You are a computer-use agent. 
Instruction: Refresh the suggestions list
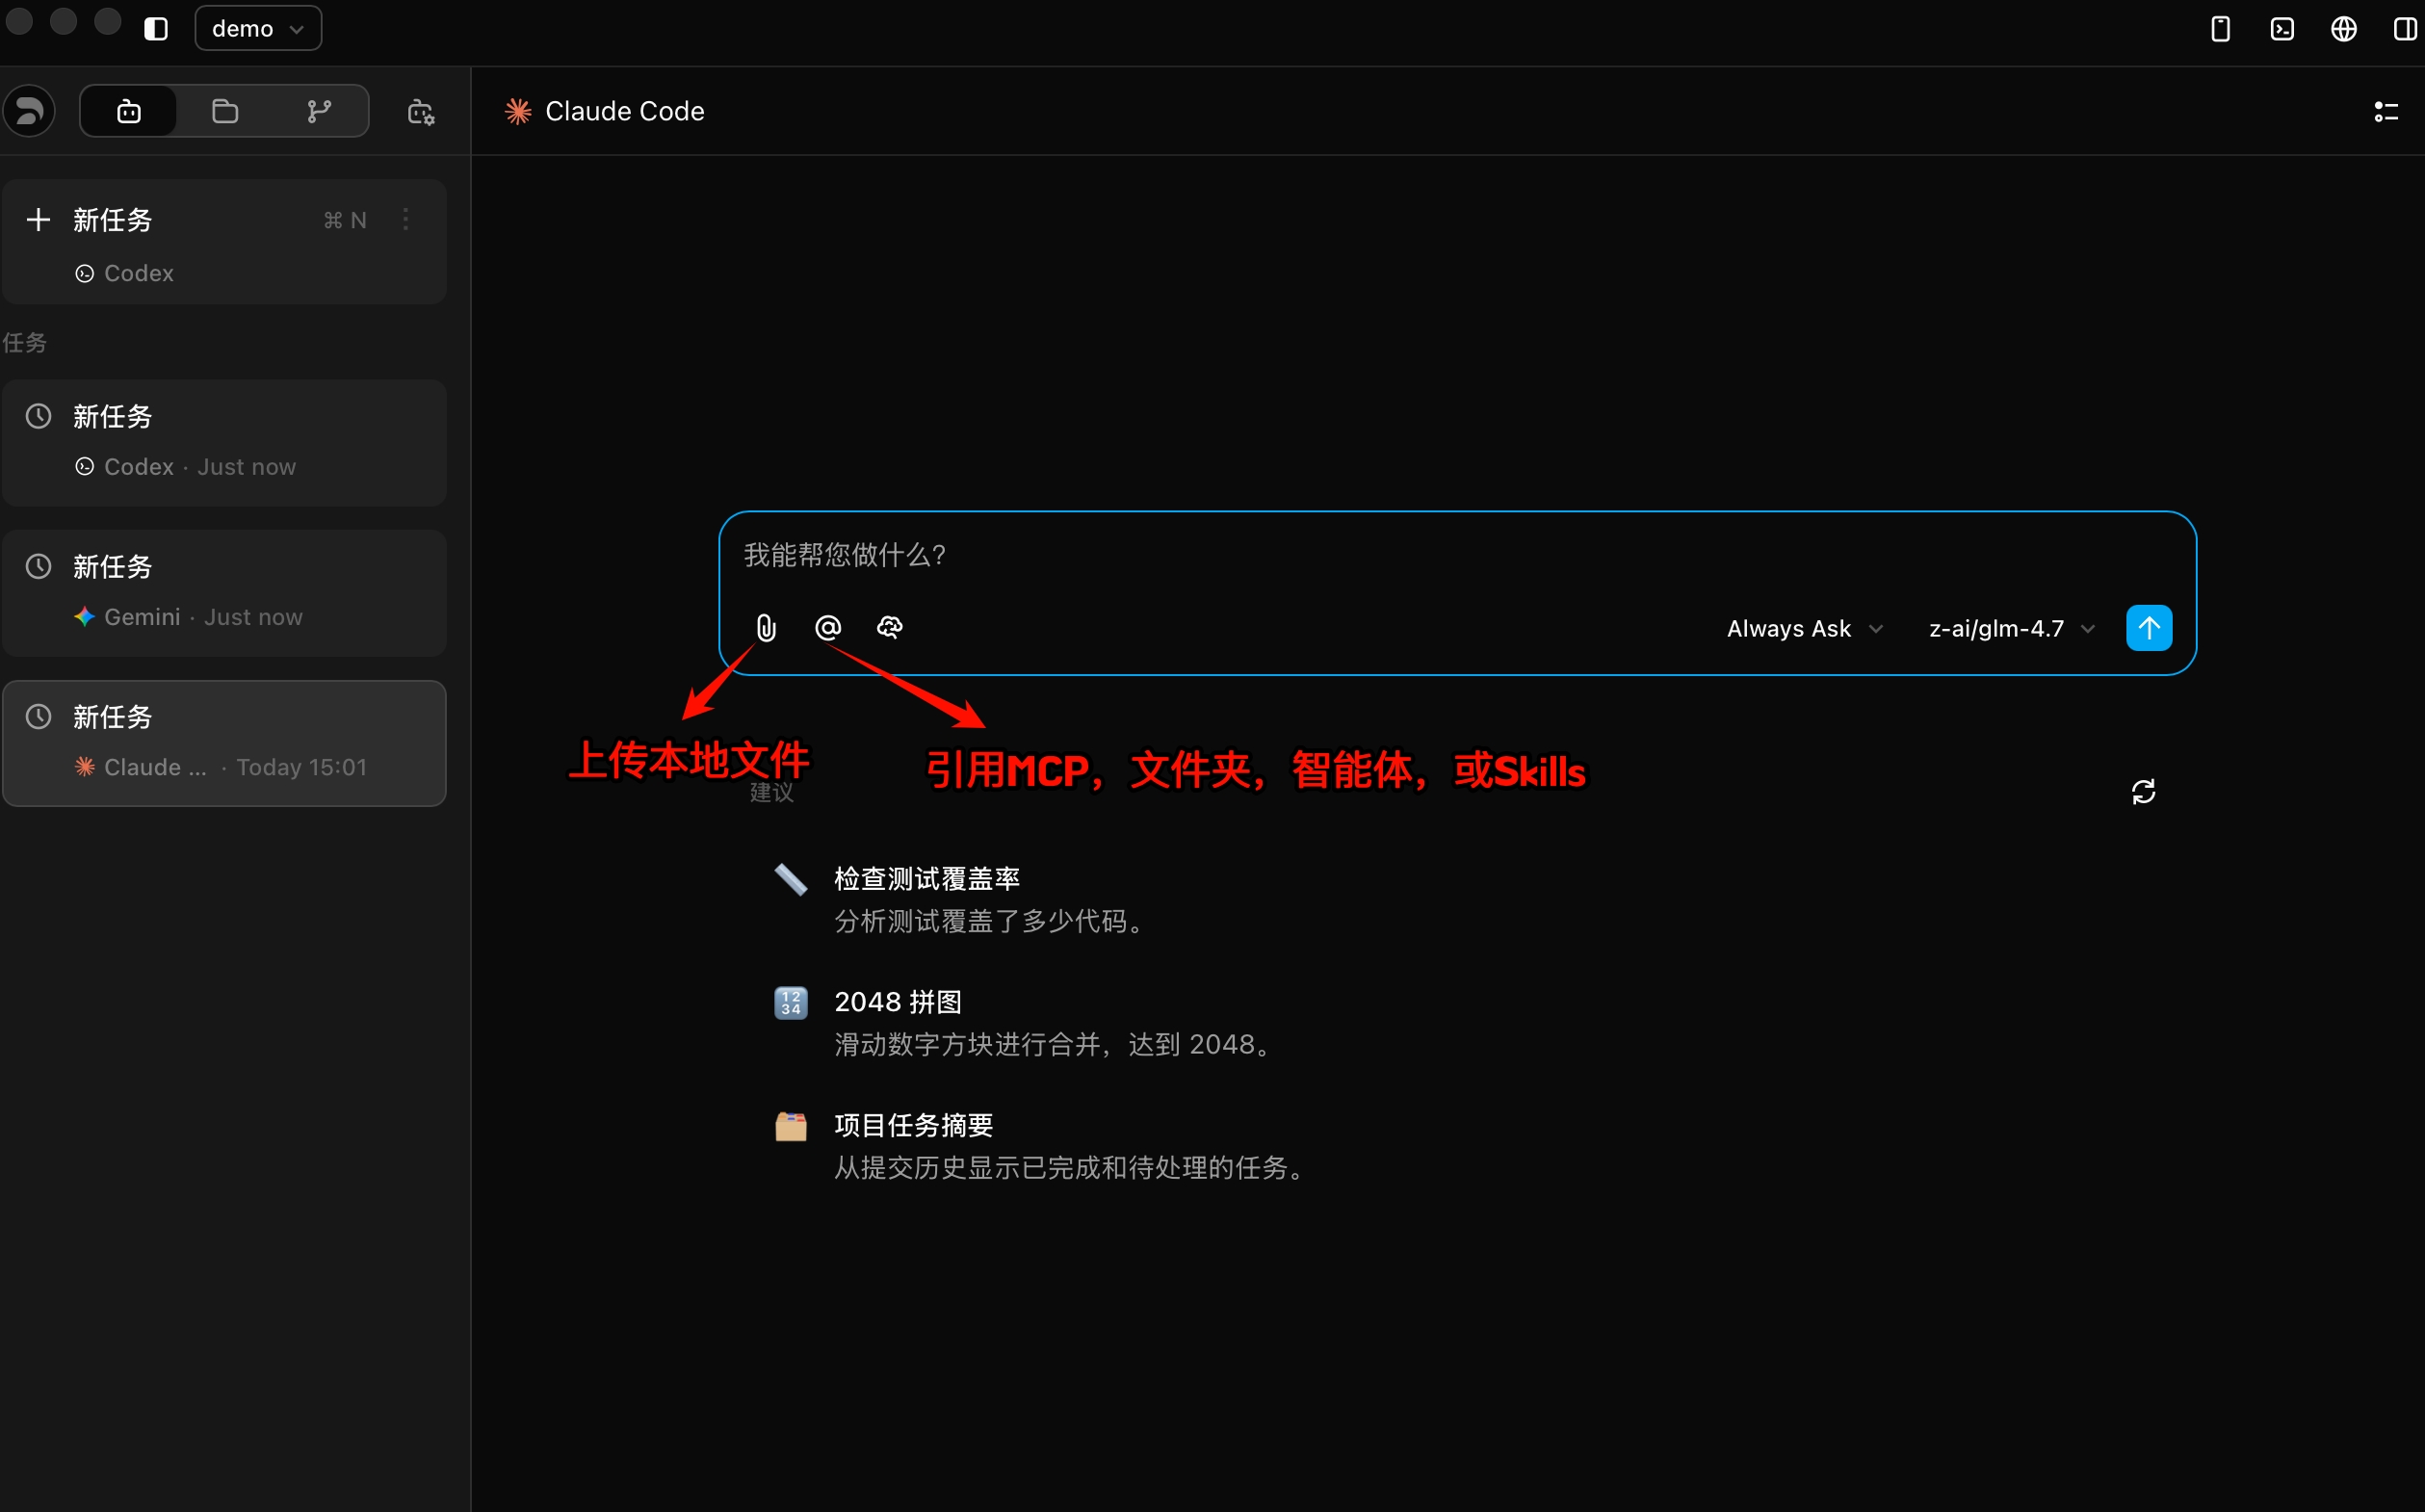[2143, 792]
